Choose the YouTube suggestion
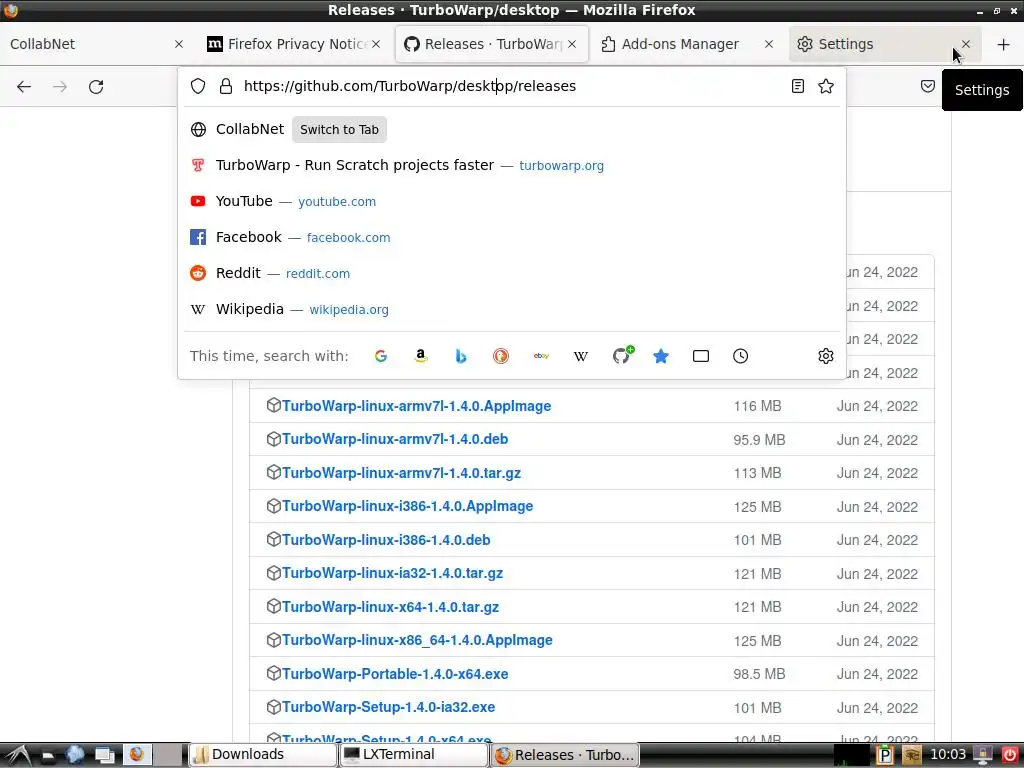Screen dimensions: 1024x768 pyautogui.click(x=511, y=201)
